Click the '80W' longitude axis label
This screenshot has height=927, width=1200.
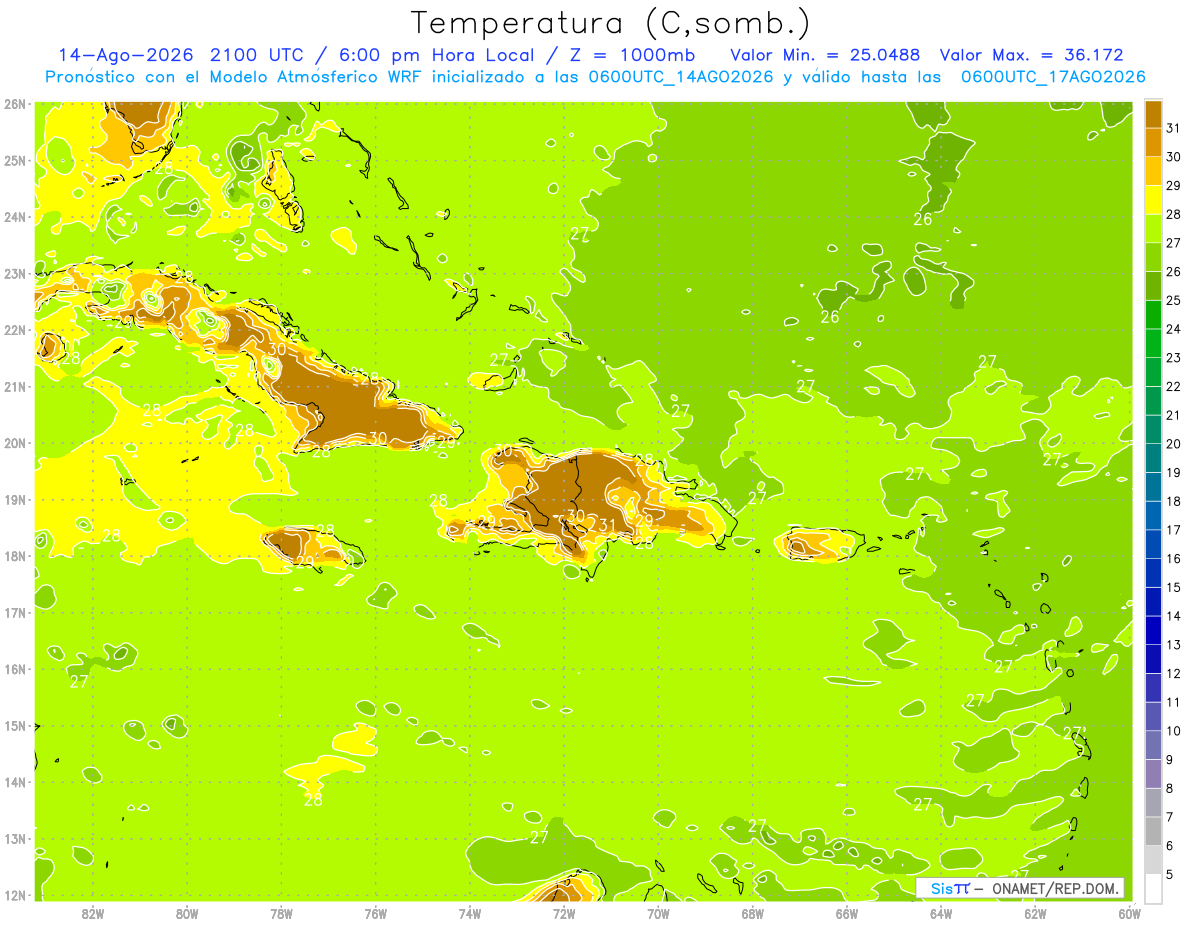click(x=186, y=913)
